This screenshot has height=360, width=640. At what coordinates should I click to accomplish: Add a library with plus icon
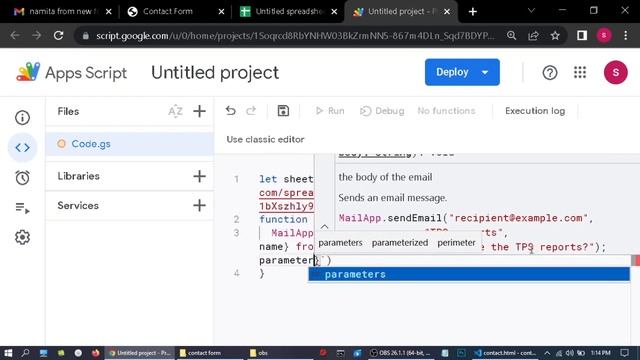(199, 176)
